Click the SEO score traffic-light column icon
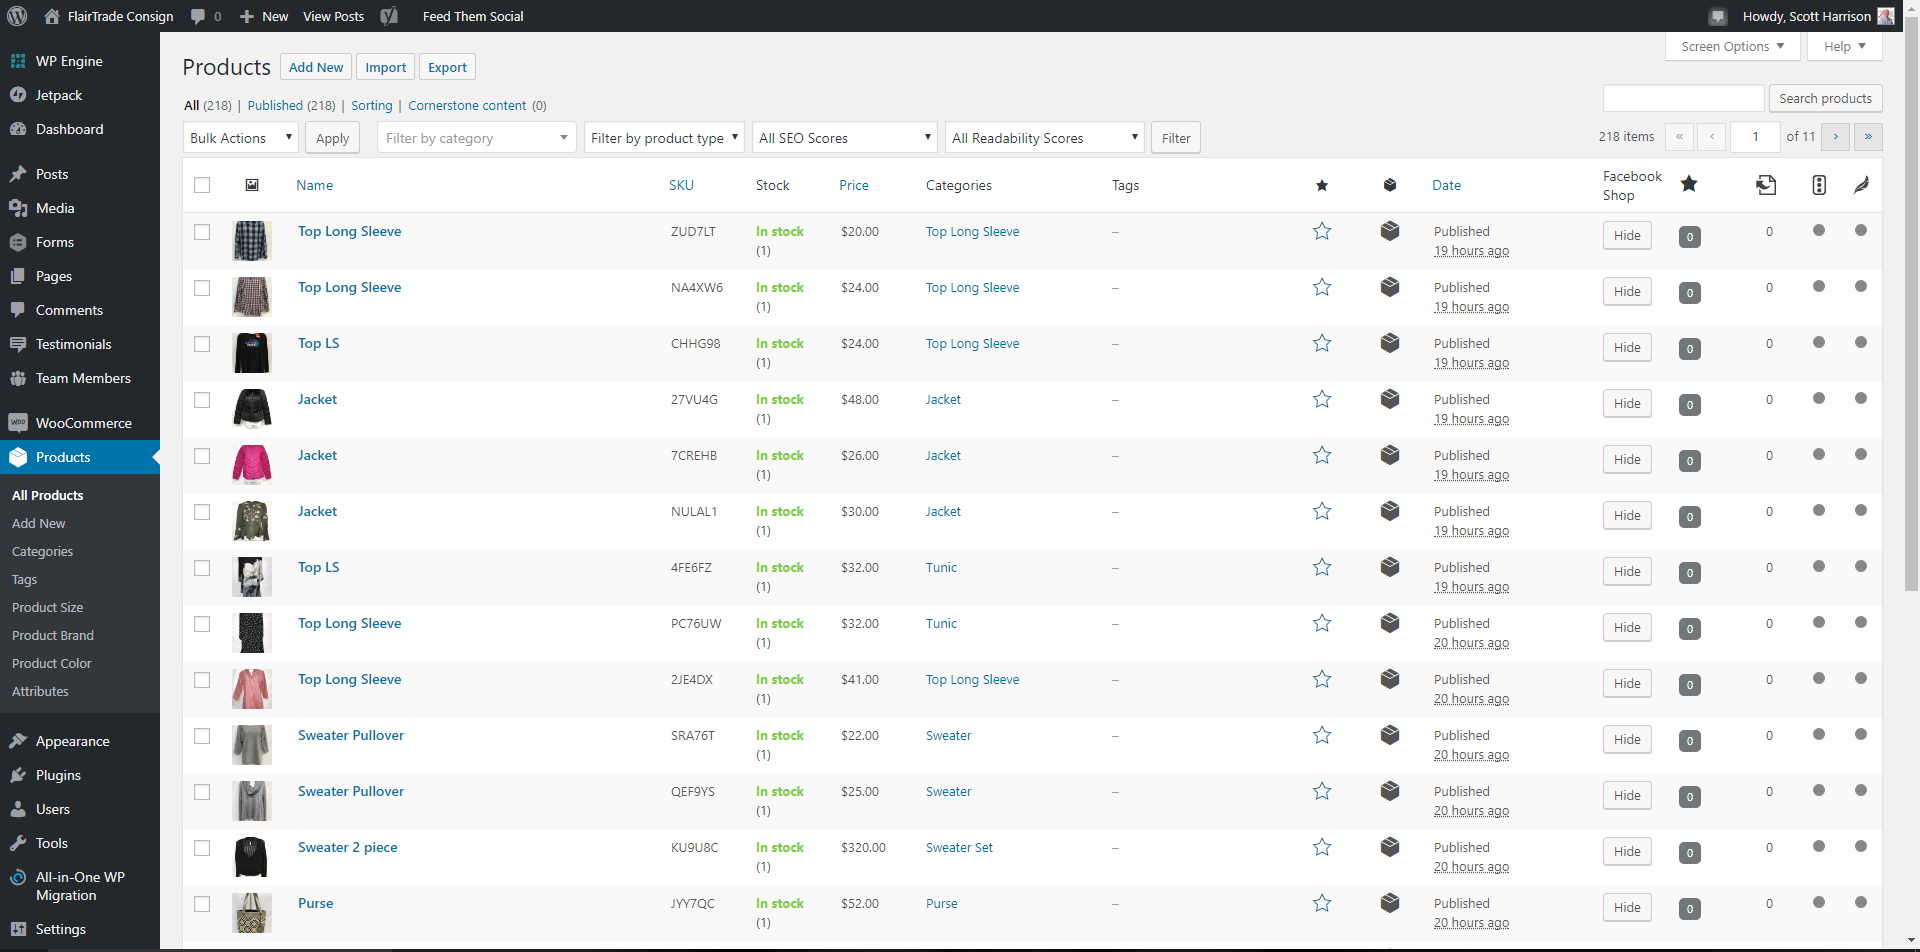The image size is (1920, 952). click(x=1819, y=185)
